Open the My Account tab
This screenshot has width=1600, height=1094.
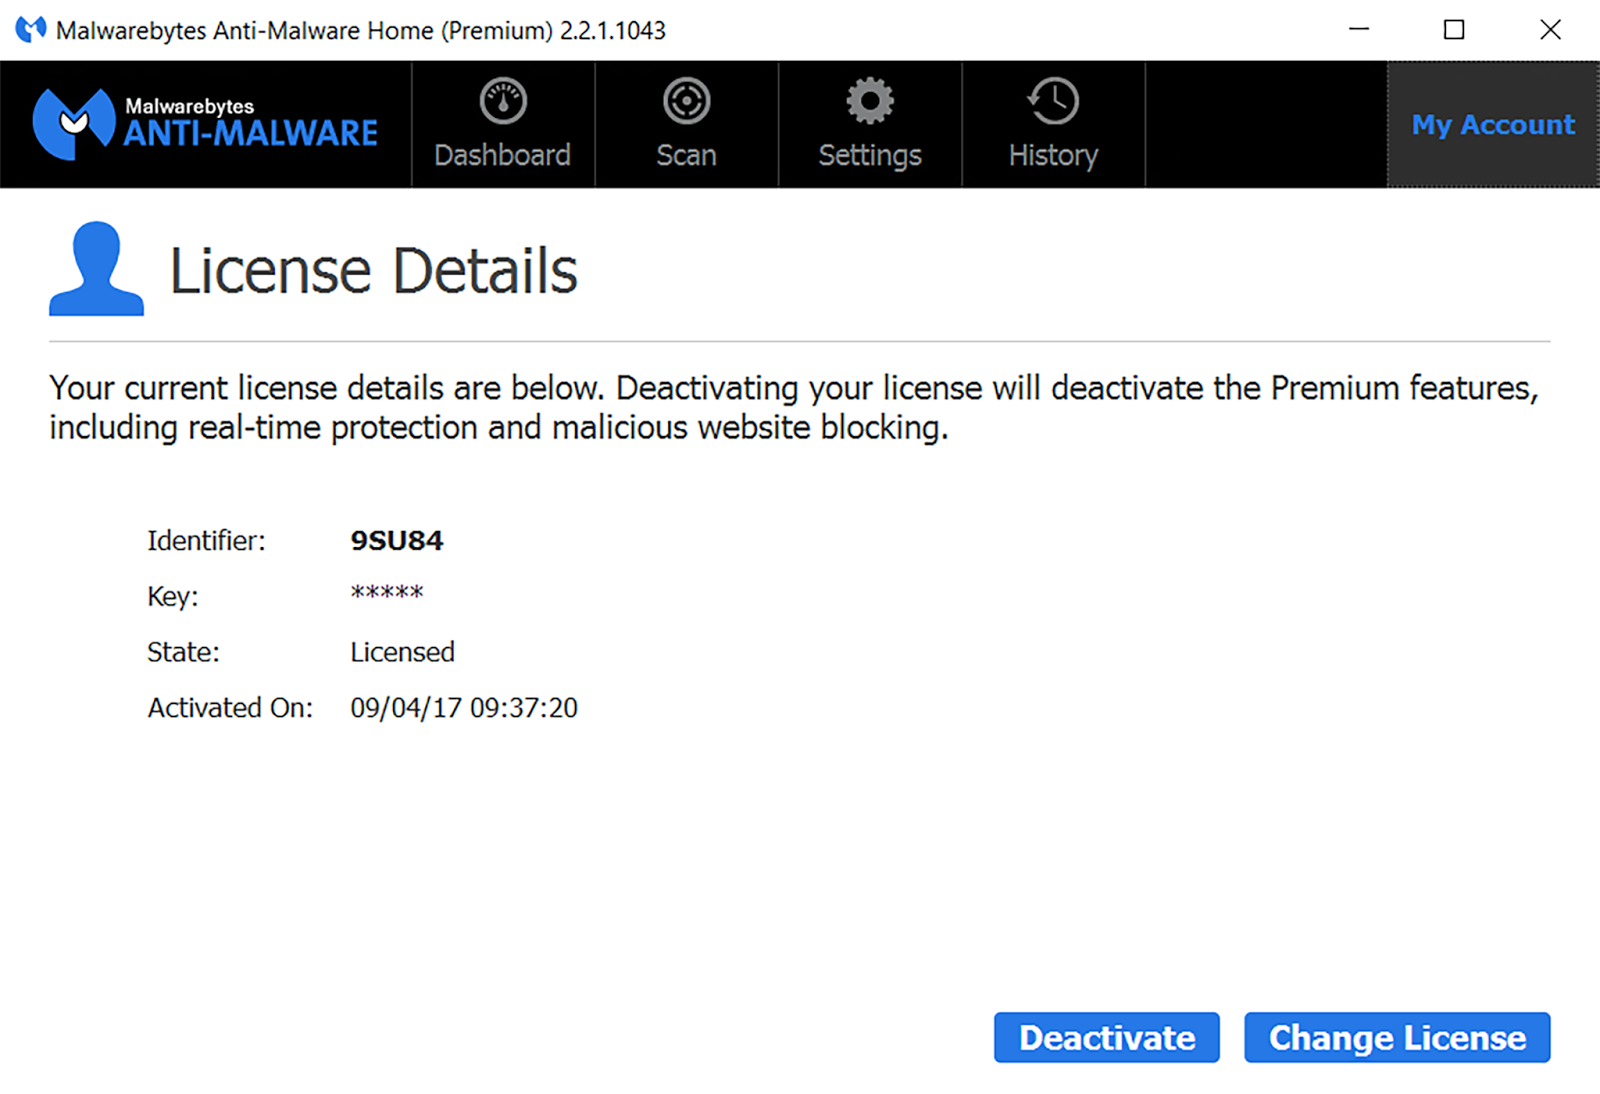(1493, 124)
